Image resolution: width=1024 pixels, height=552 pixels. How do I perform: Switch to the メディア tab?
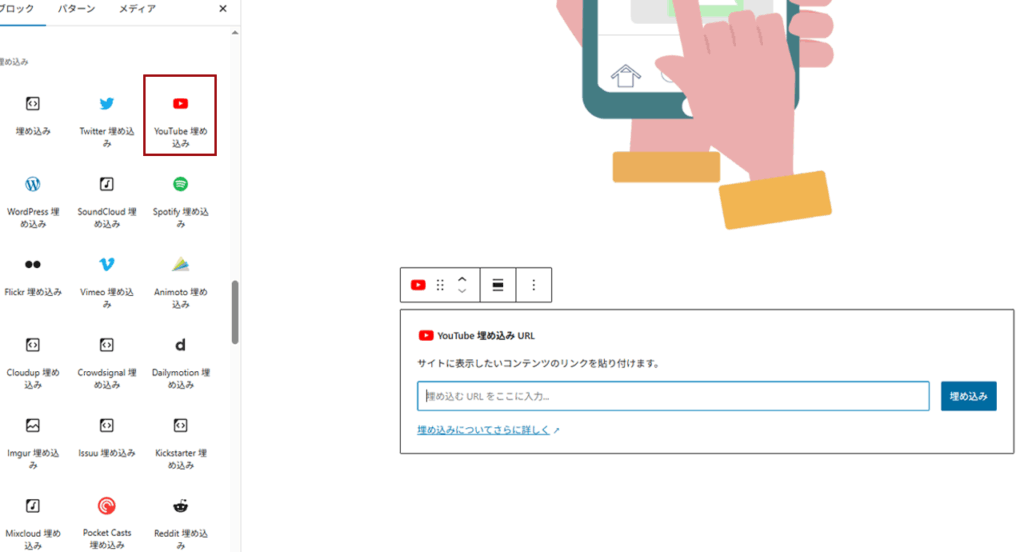[x=137, y=9]
